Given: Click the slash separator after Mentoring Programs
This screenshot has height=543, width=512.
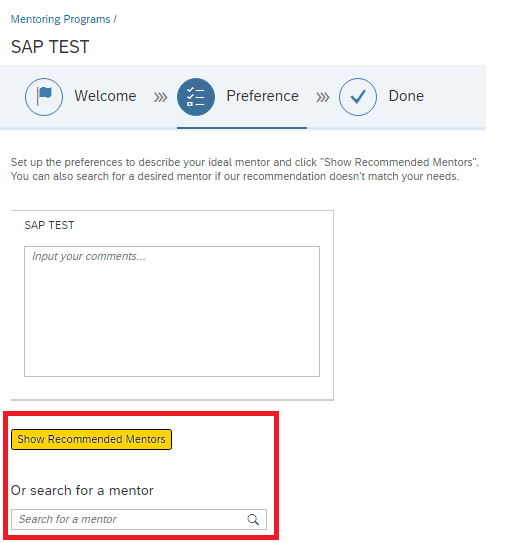Looking at the screenshot, I should click(x=115, y=19).
